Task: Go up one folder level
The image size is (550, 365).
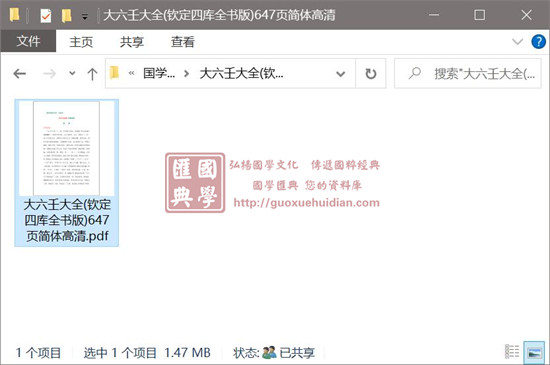Action: pyautogui.click(x=92, y=74)
